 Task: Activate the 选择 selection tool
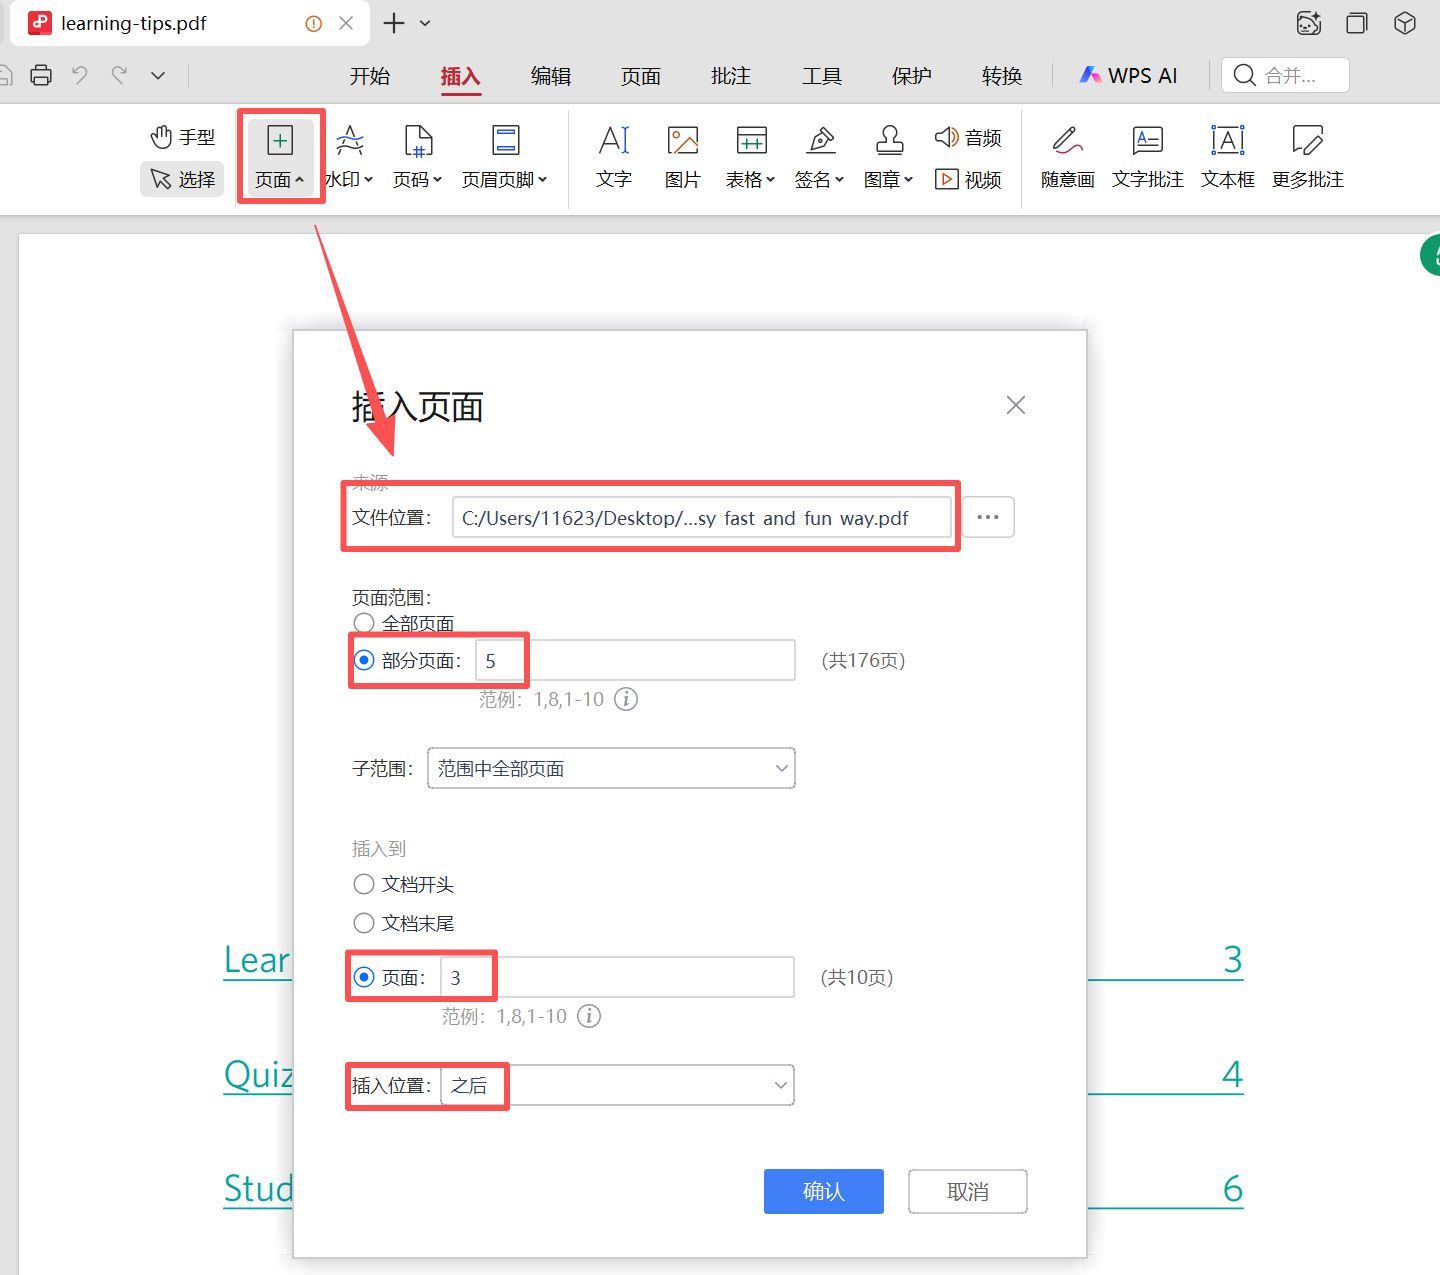click(x=182, y=179)
